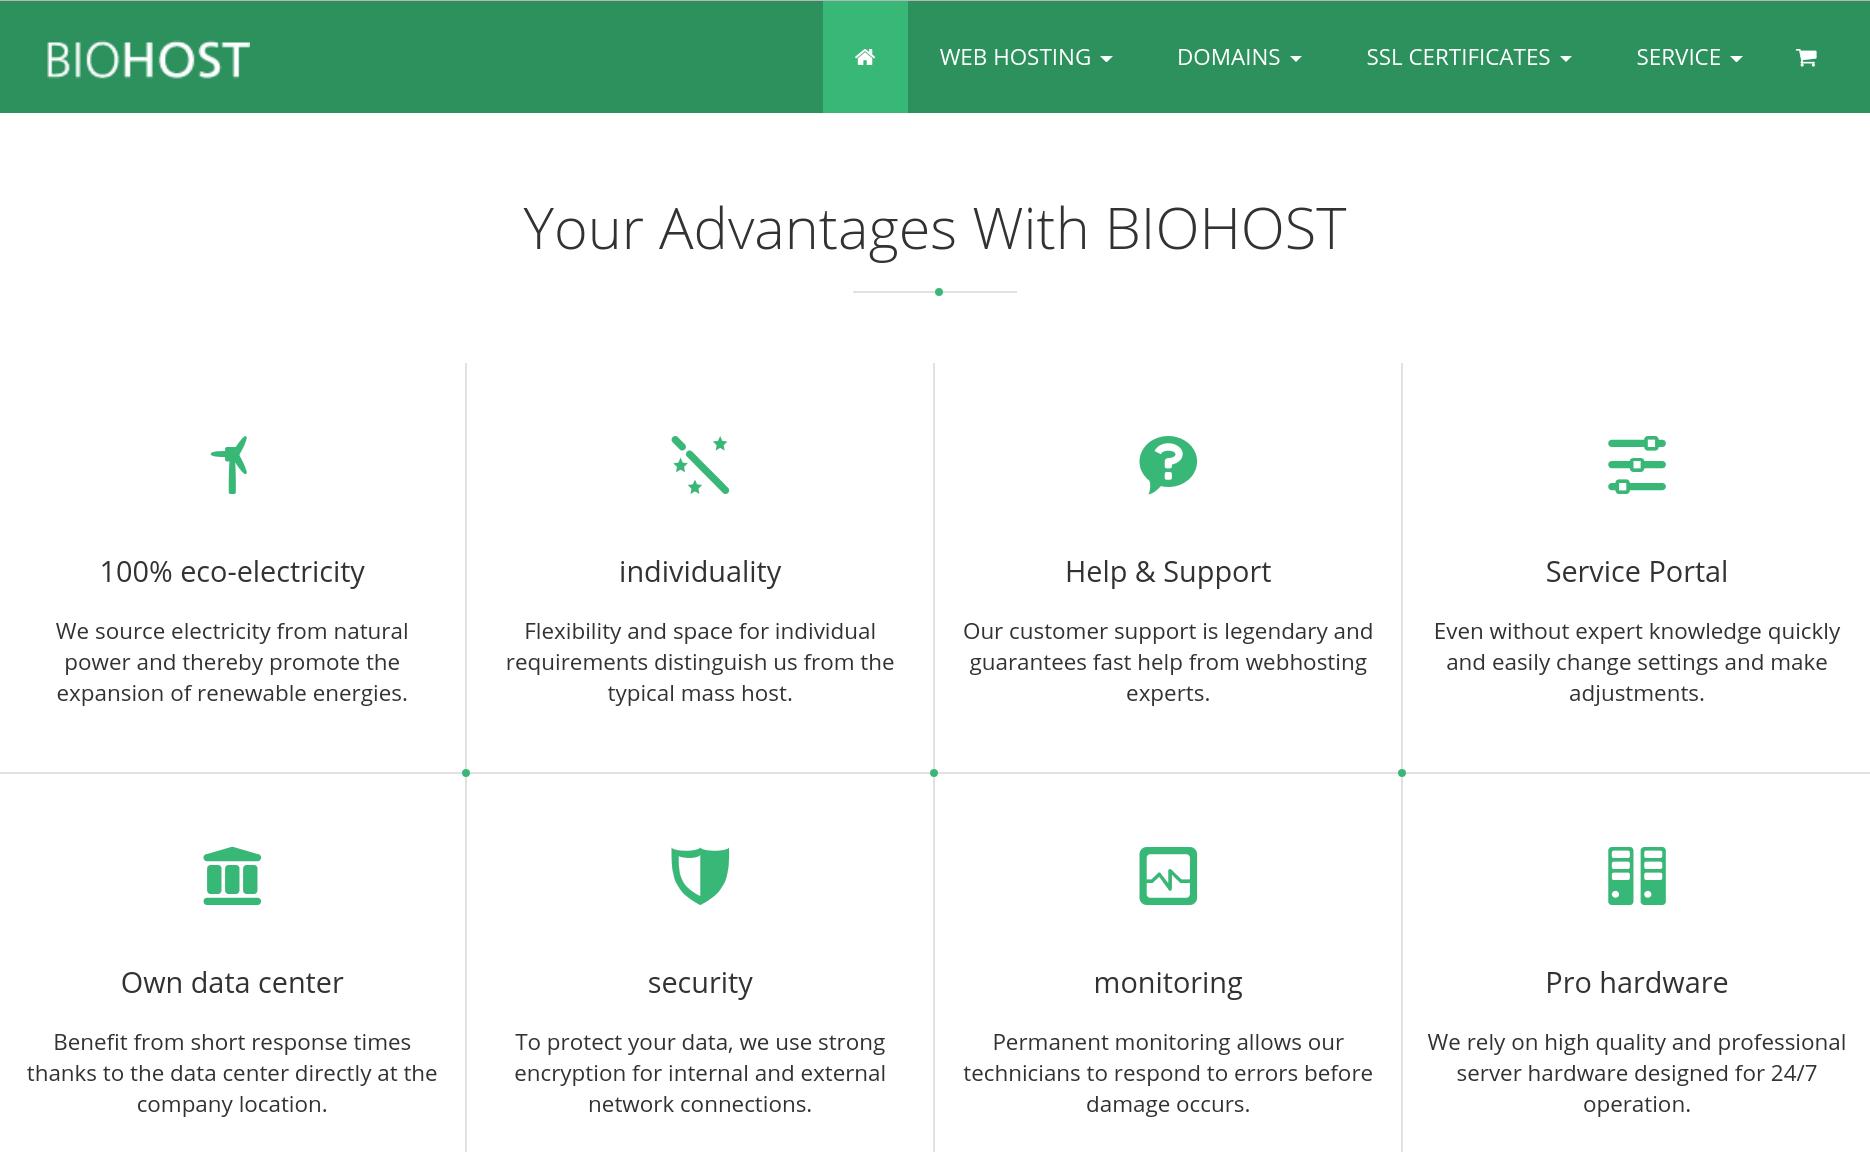Expand the Service menu
The image size is (1870, 1152).
tap(1689, 57)
